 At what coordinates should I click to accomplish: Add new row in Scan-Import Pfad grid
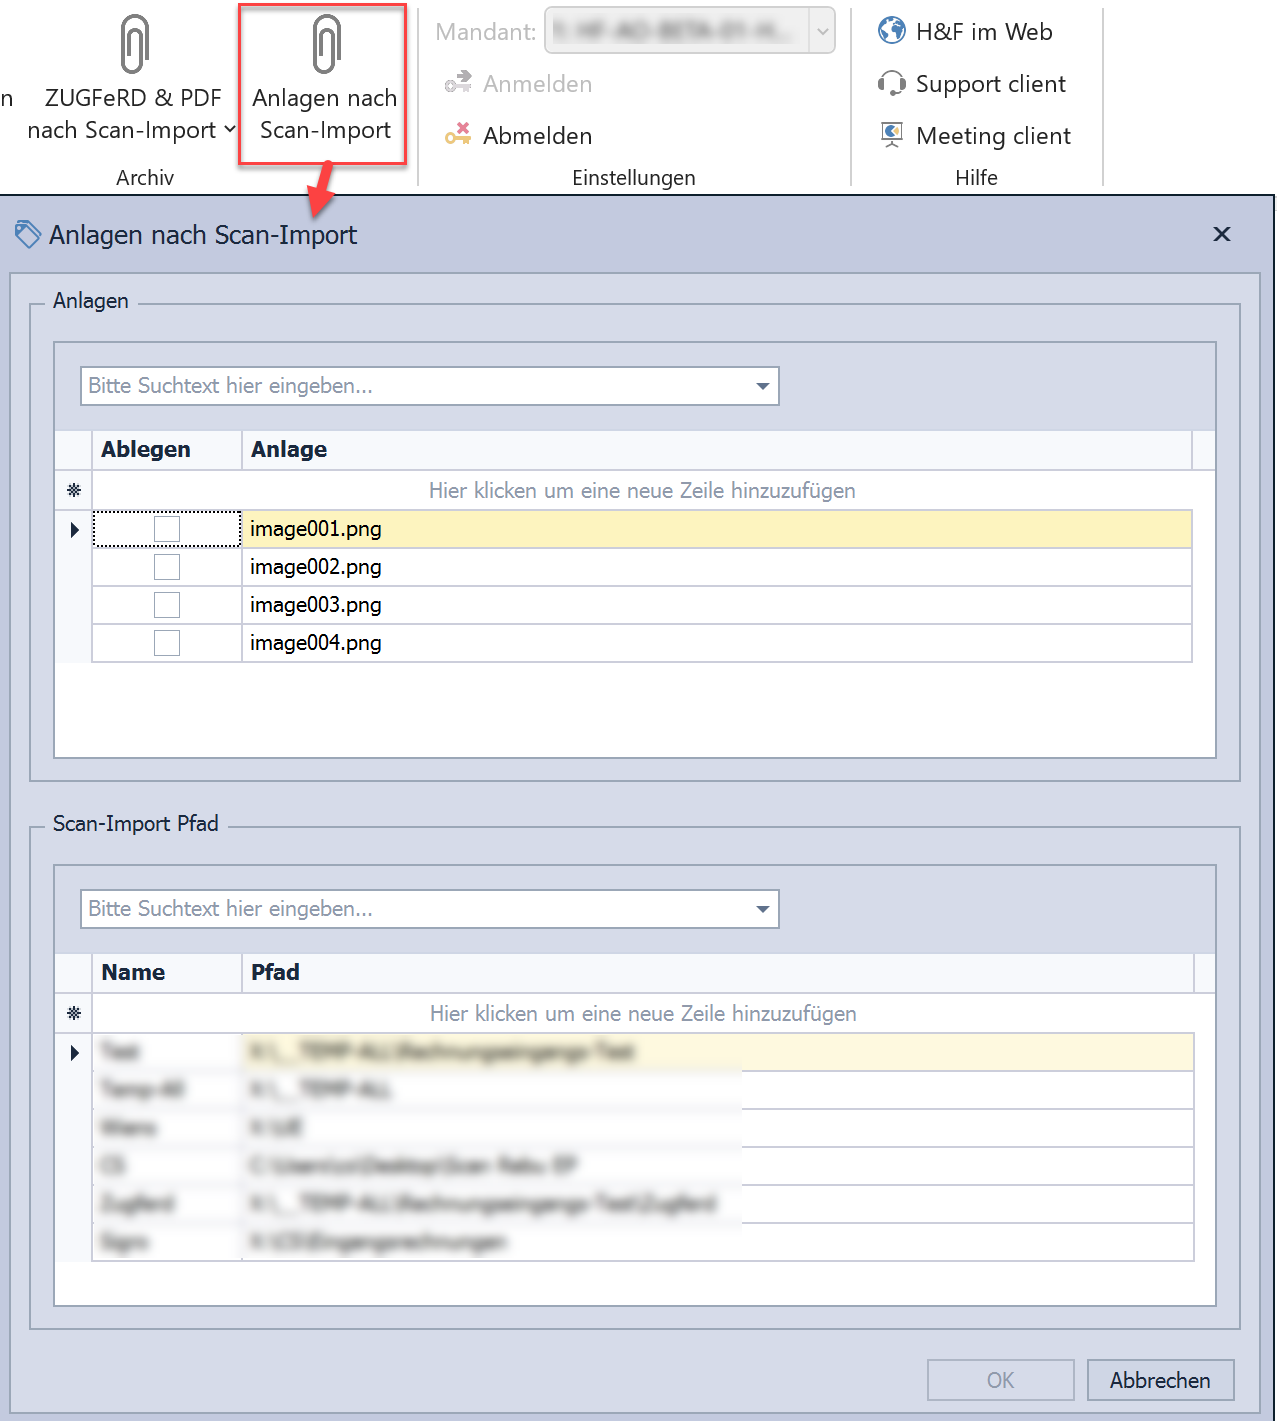[642, 1014]
